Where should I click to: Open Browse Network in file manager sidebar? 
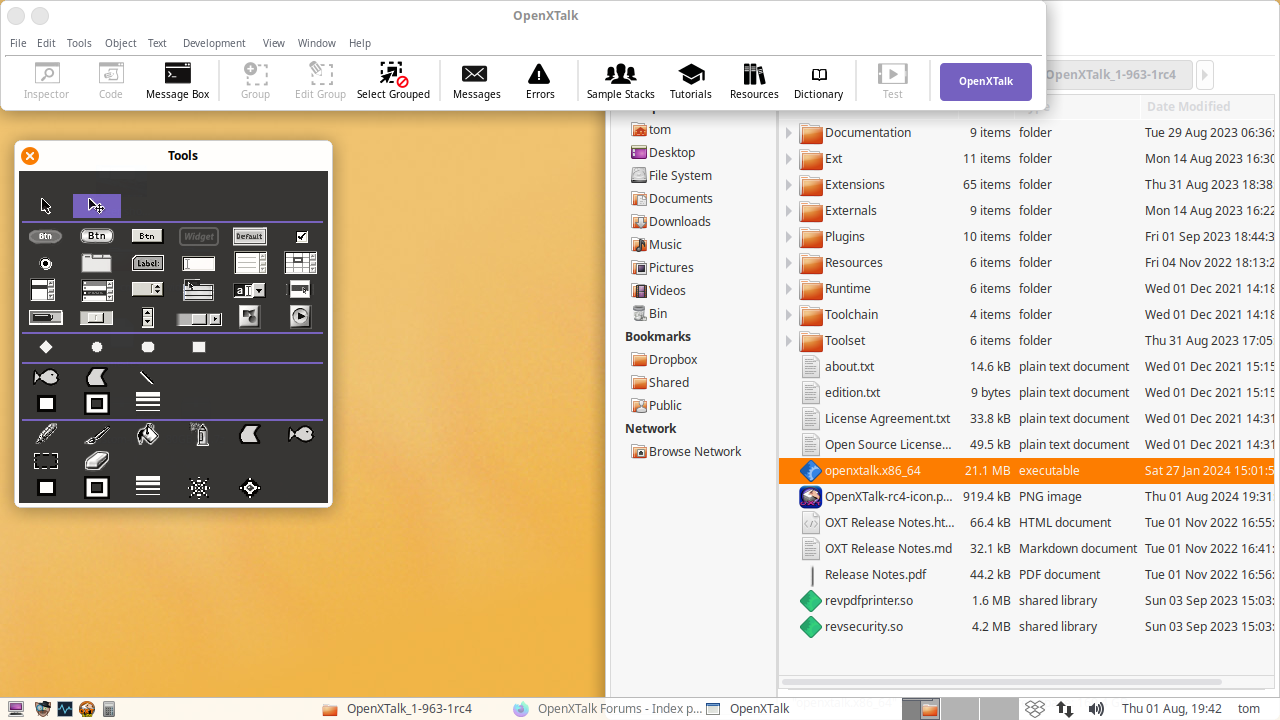pyautogui.click(x=686, y=452)
